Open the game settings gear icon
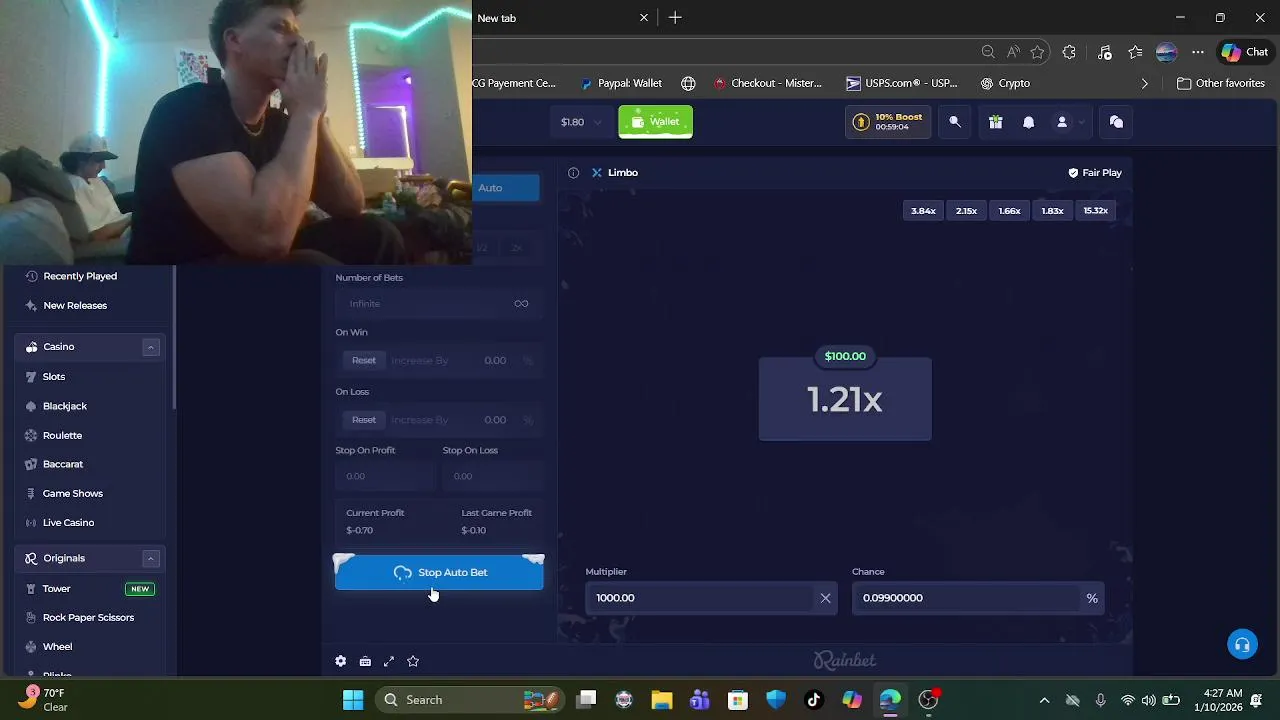The width and height of the screenshot is (1280, 720). 341,661
